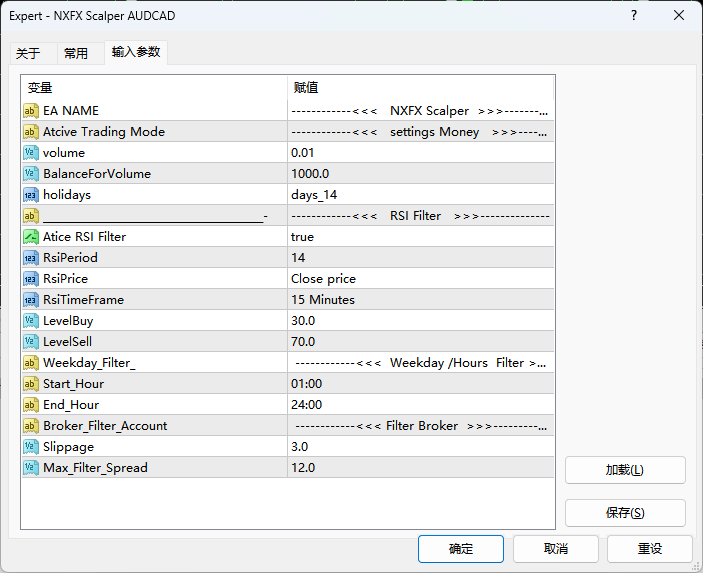This screenshot has width=703, height=573.
Task: Switch to the 关于 tab
Action: pos(28,54)
